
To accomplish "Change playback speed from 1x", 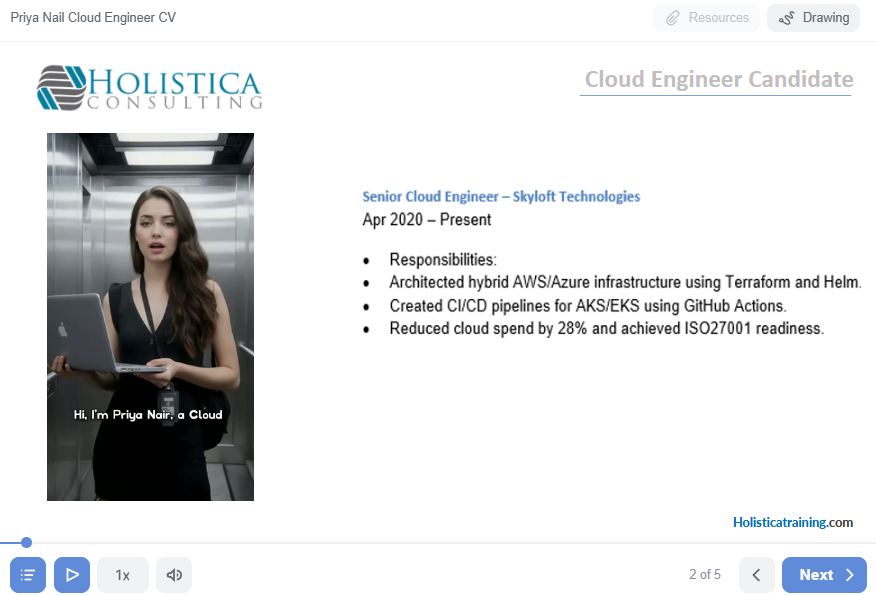I will point(123,574).
